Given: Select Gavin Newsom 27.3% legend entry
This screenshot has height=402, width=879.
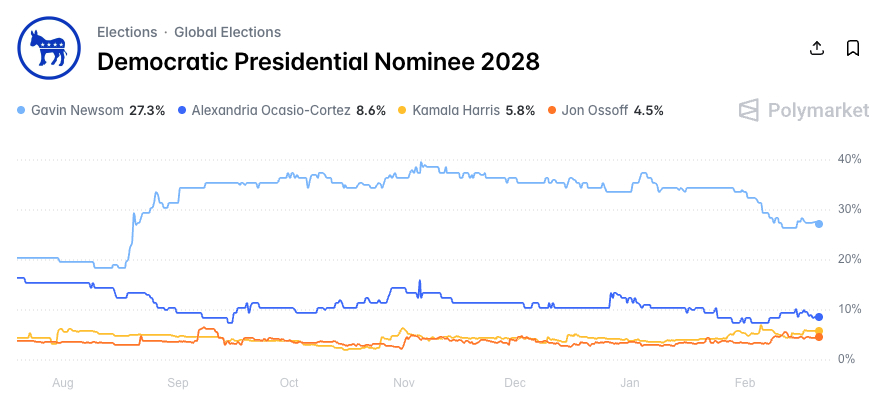Looking at the screenshot, I should pyautogui.click(x=97, y=111).
